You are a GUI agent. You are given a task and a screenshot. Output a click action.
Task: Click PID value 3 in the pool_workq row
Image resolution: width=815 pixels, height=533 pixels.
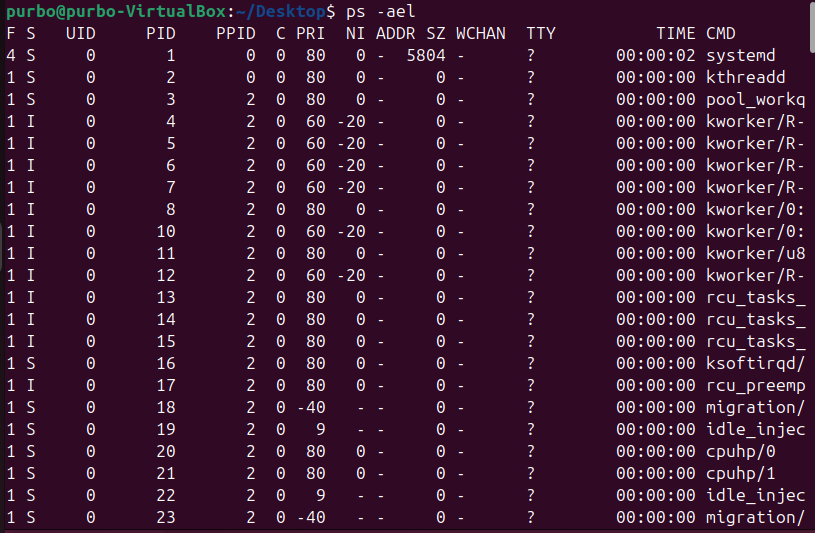[x=170, y=99]
